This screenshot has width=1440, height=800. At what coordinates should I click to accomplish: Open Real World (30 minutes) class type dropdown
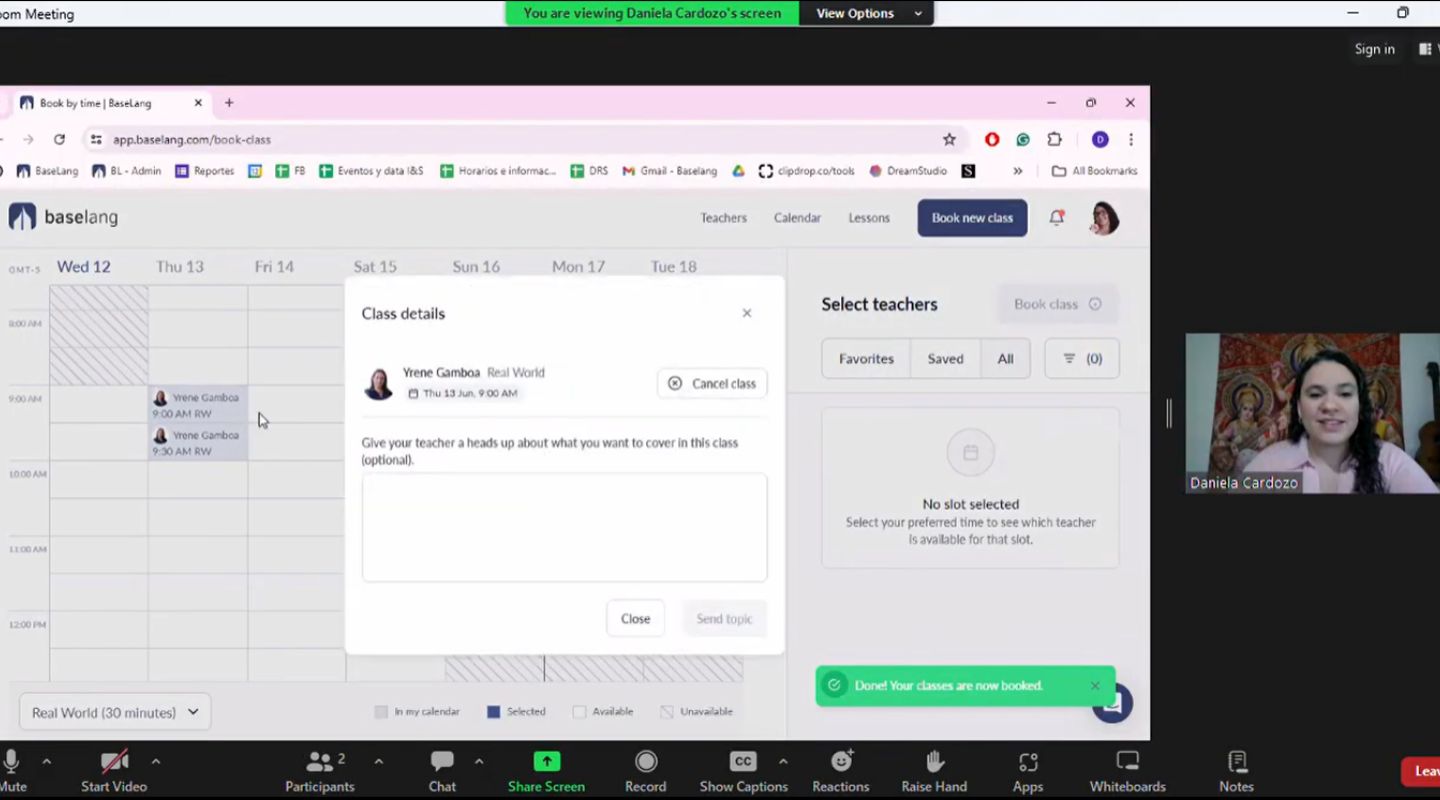(x=115, y=712)
